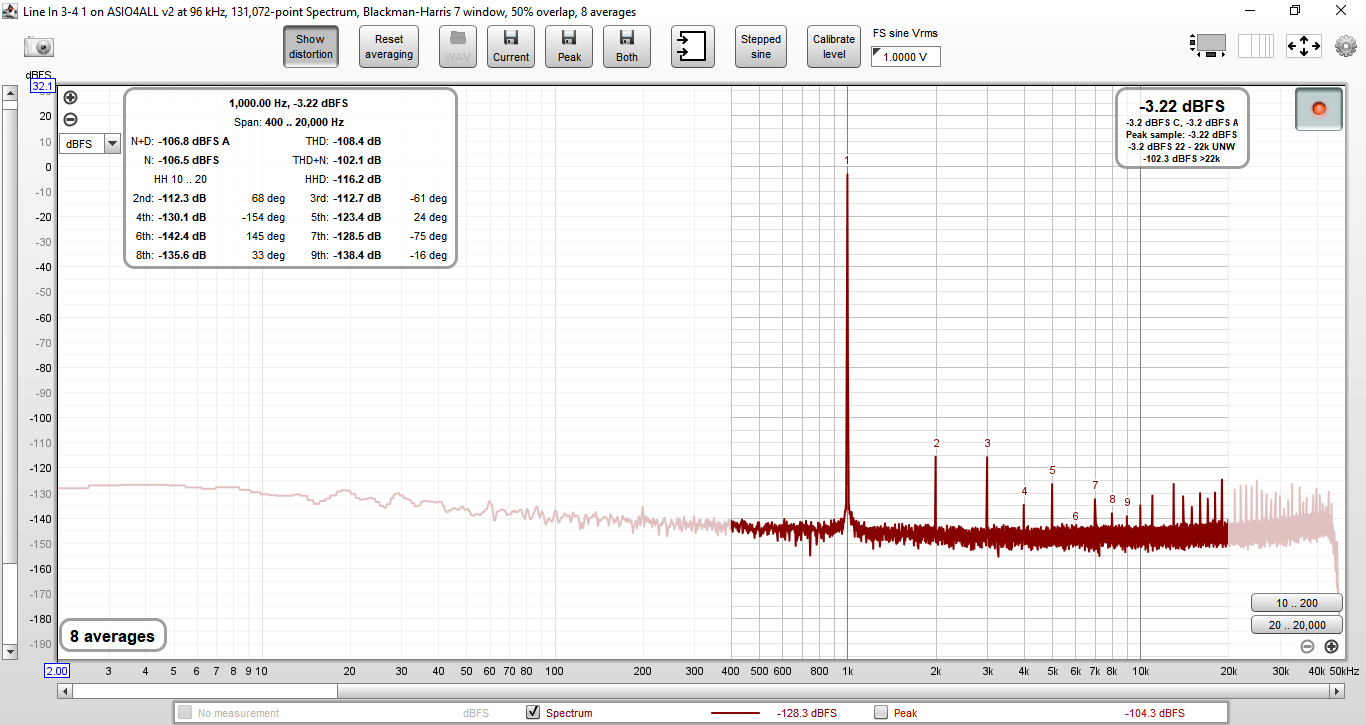This screenshot has height=725, width=1366.
Task: Zoom in vertical axis with plus icon
Action: click(x=70, y=98)
